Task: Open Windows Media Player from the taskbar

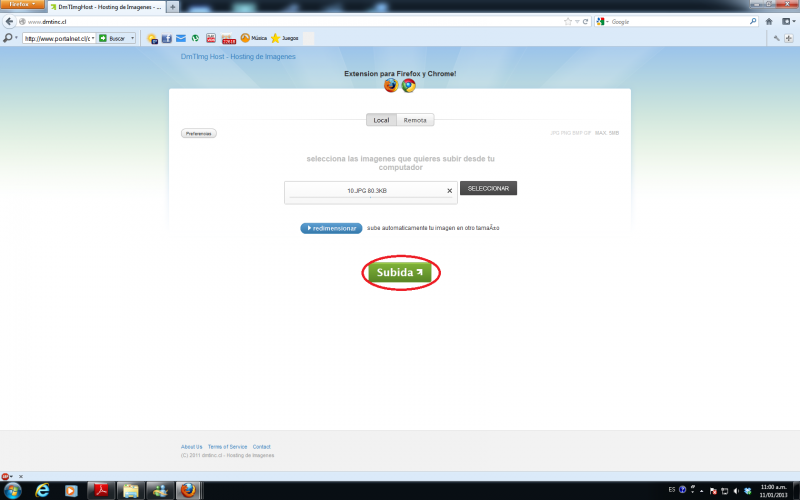Action: 71,491
